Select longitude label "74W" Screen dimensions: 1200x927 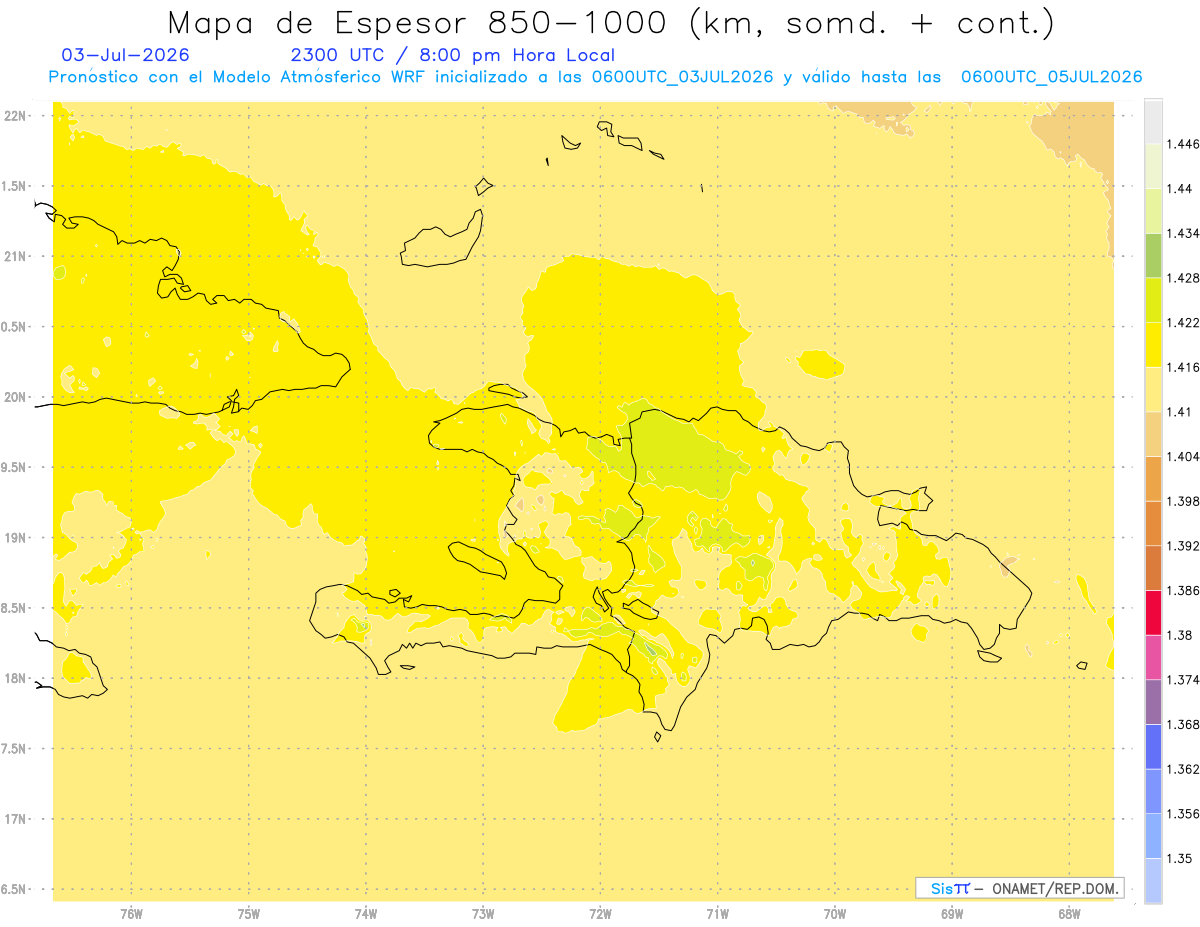[366, 914]
